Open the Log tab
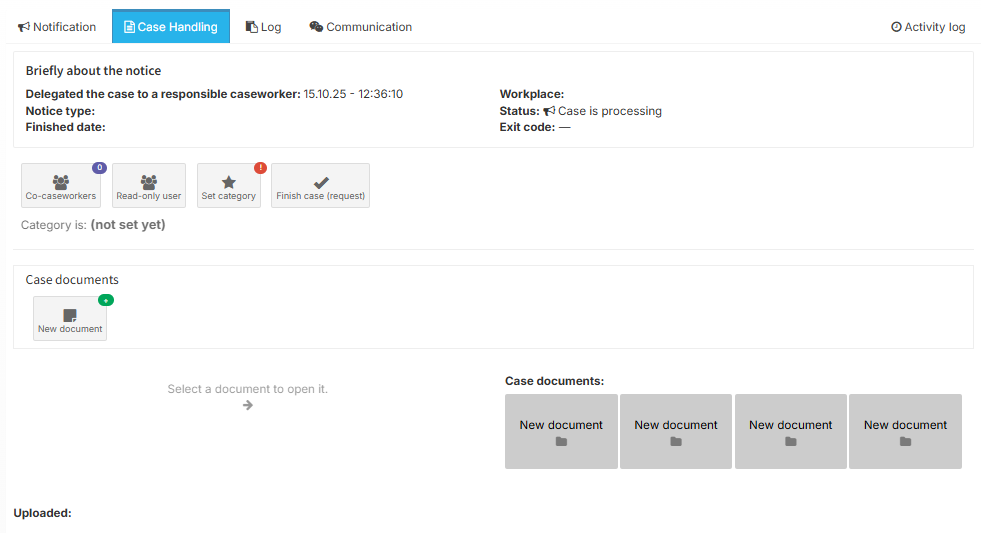The height and width of the screenshot is (533, 981). tap(264, 27)
